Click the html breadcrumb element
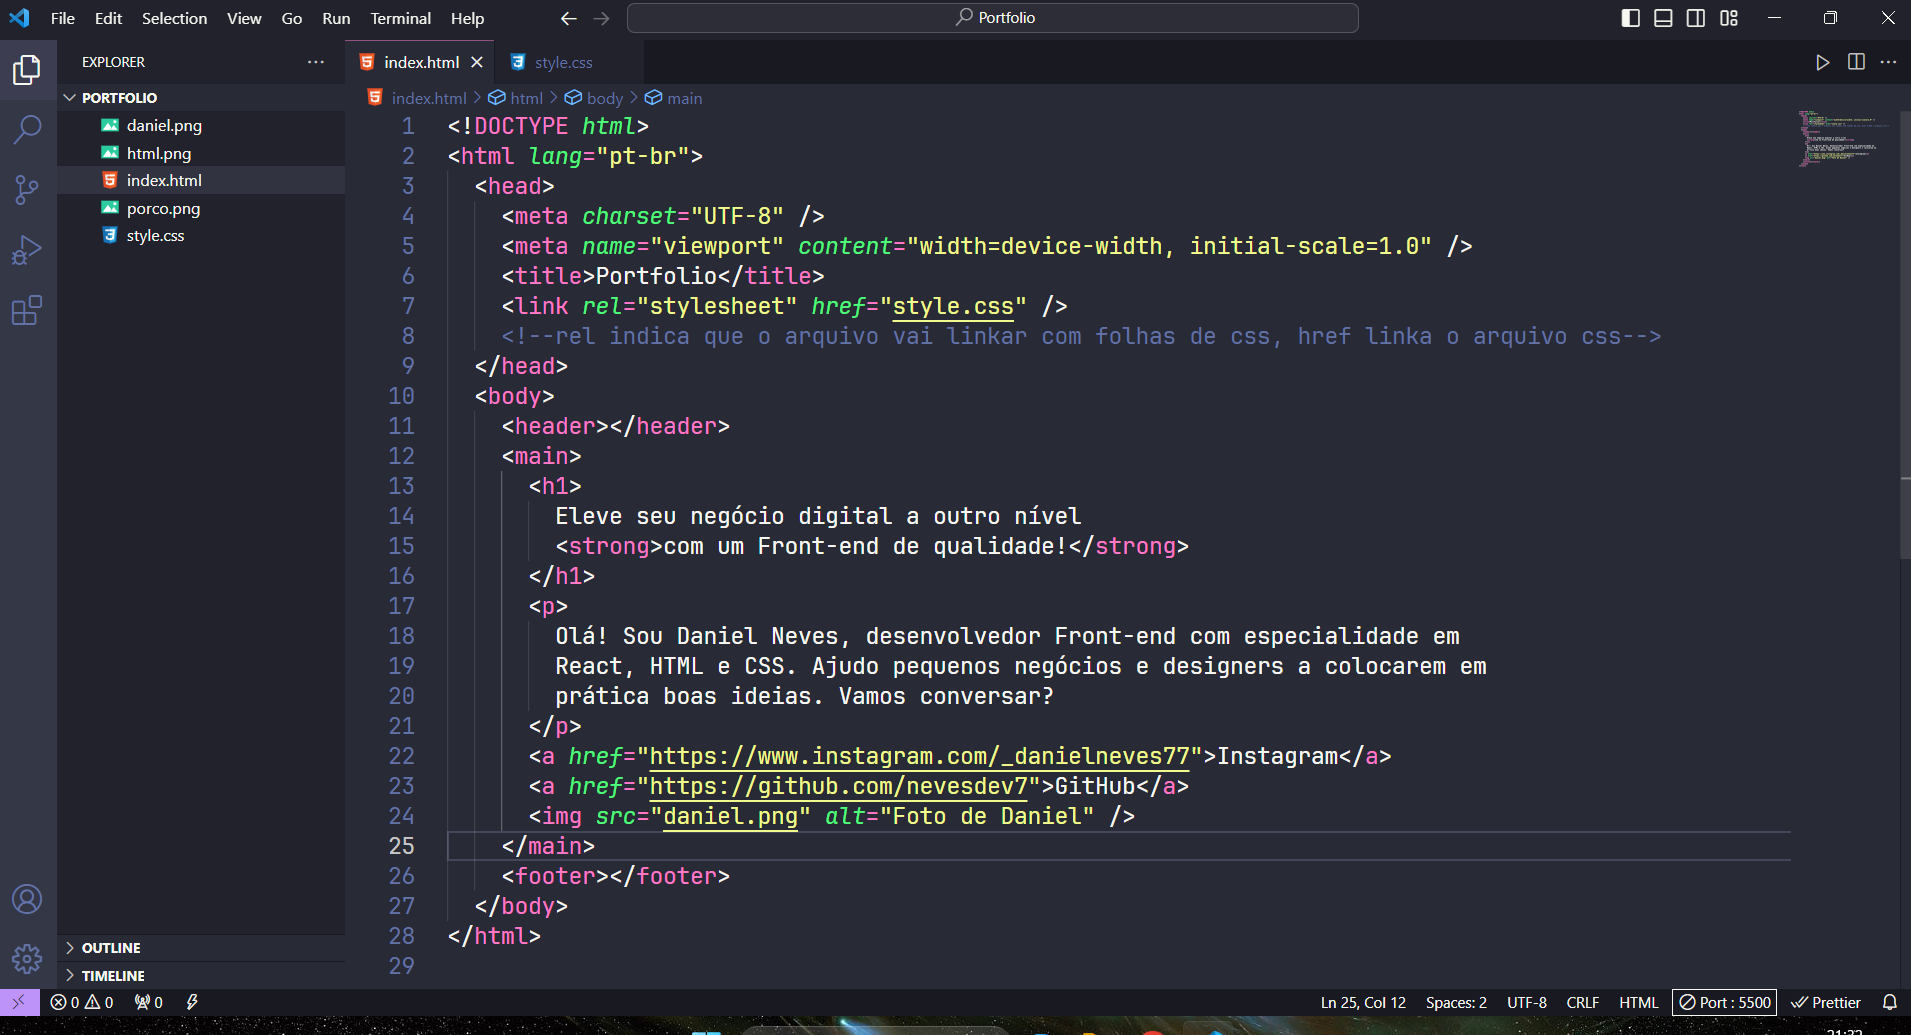1911x1035 pixels. point(516,98)
